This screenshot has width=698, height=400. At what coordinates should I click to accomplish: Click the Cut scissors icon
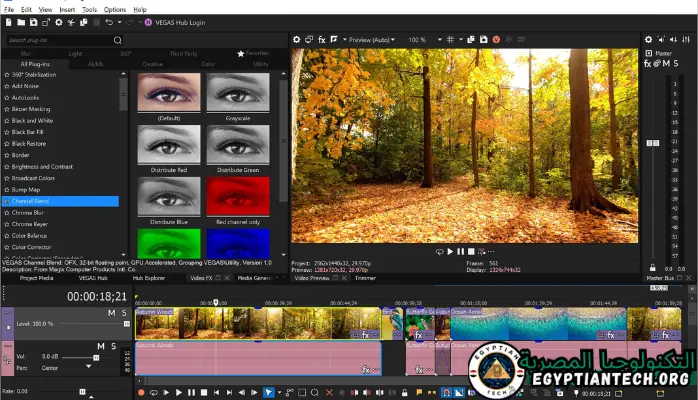[x=69, y=21]
